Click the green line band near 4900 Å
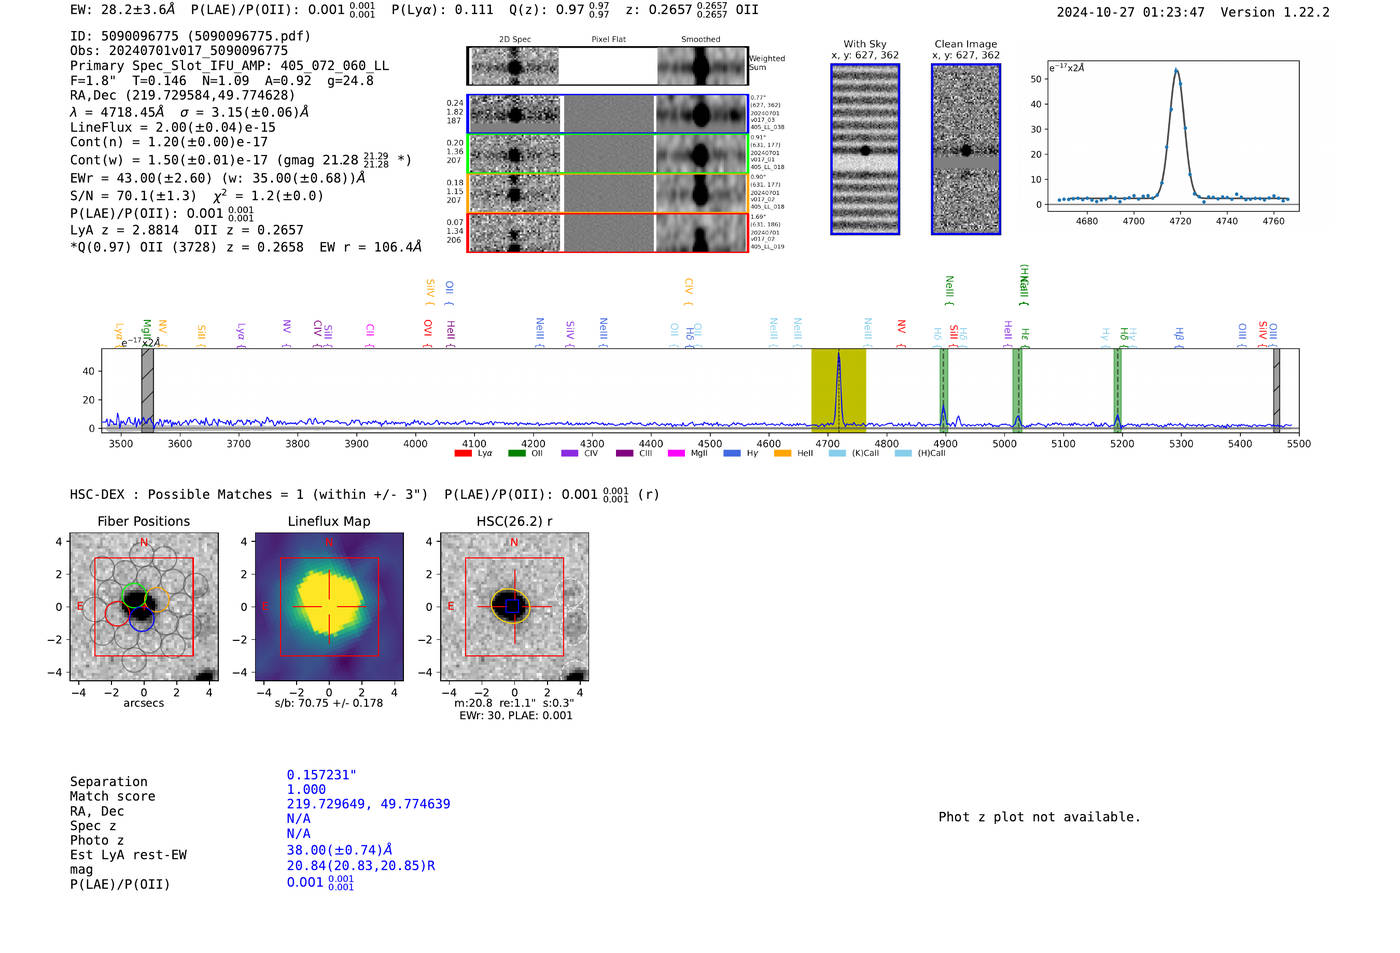Viewport: 1400px width, 953px height. (x=943, y=391)
